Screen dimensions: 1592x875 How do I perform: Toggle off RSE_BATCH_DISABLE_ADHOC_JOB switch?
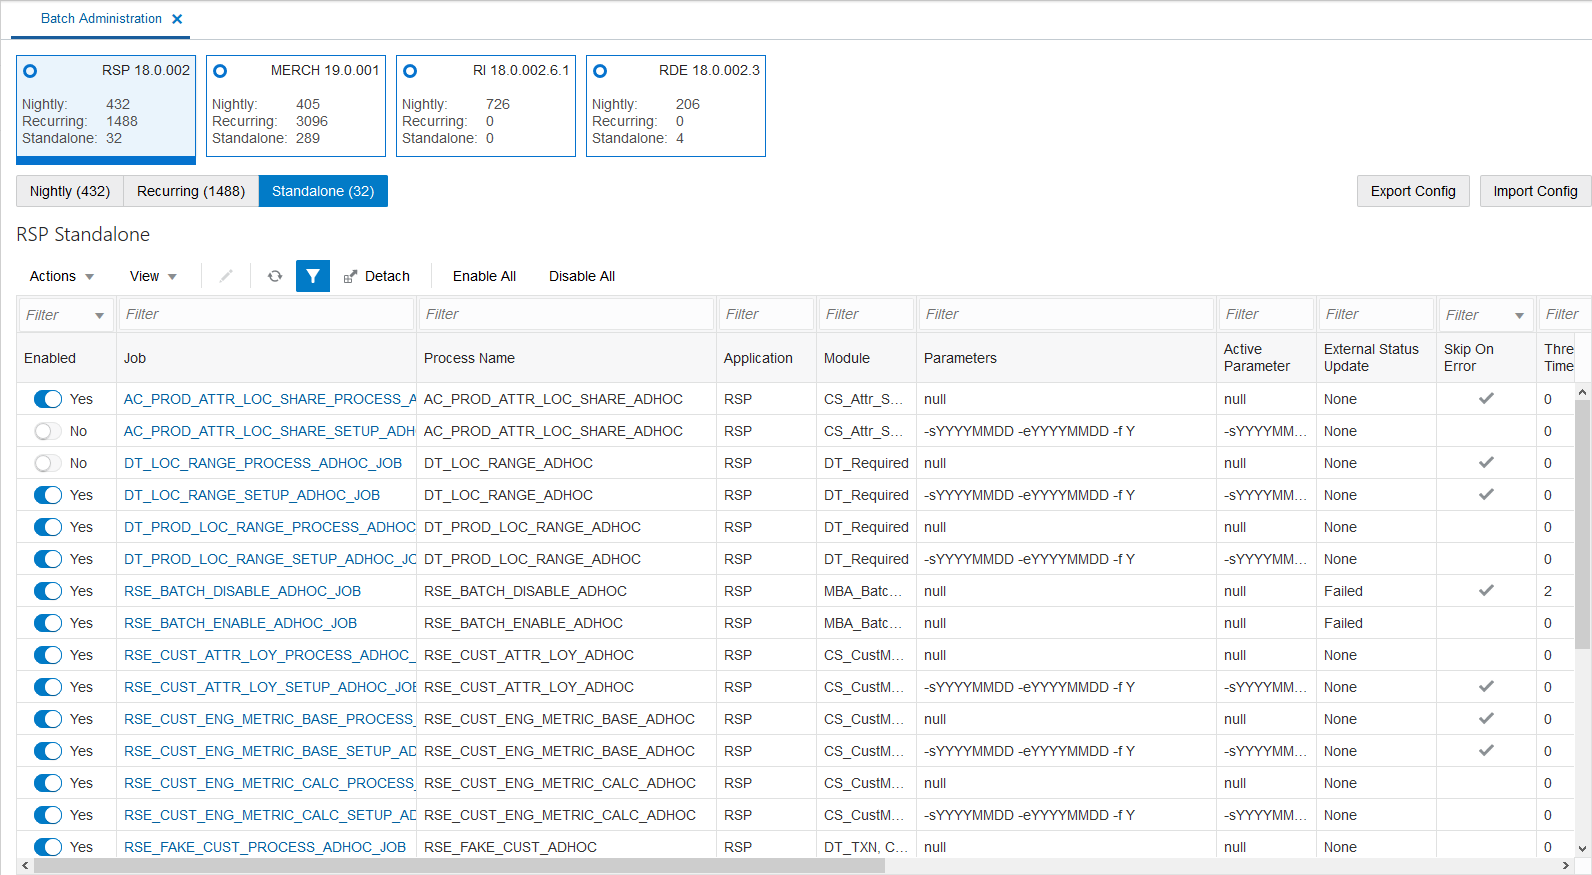48,591
